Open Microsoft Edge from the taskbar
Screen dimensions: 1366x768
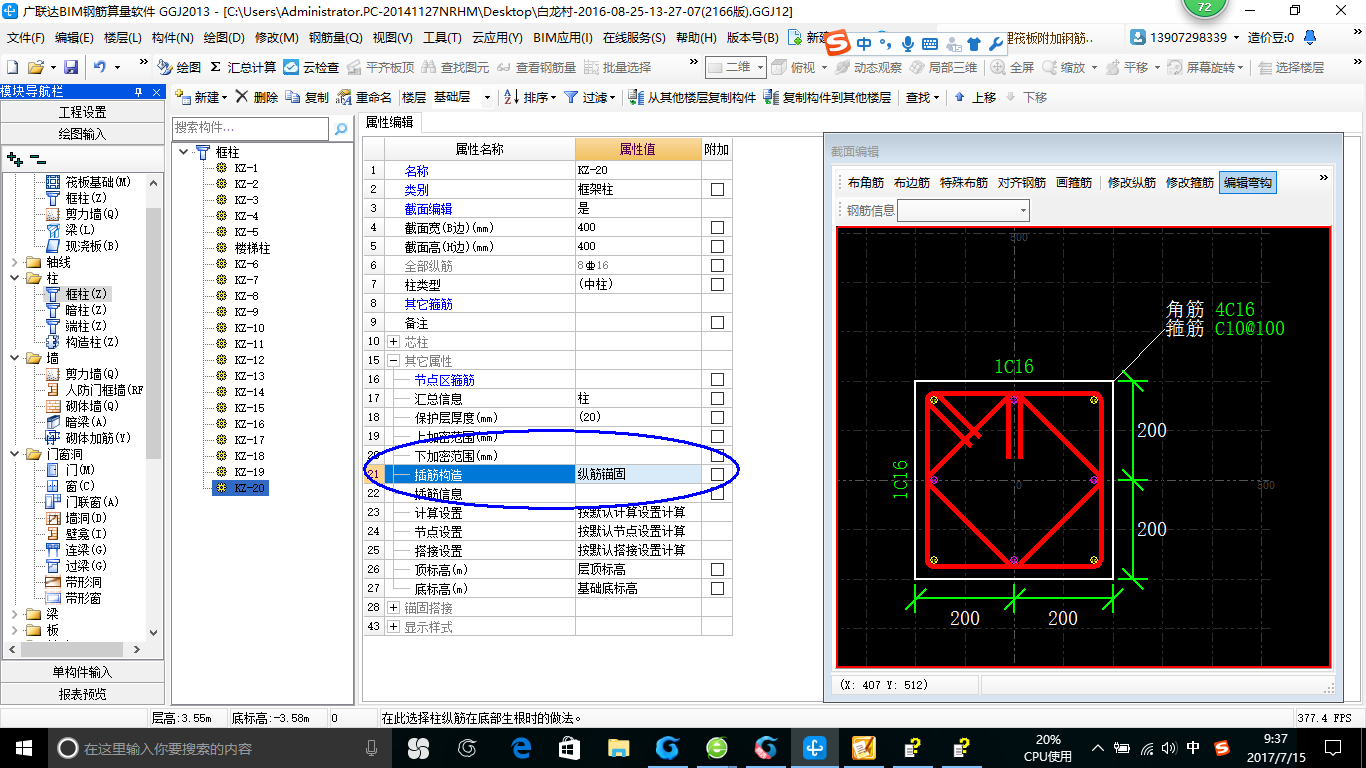click(x=521, y=747)
